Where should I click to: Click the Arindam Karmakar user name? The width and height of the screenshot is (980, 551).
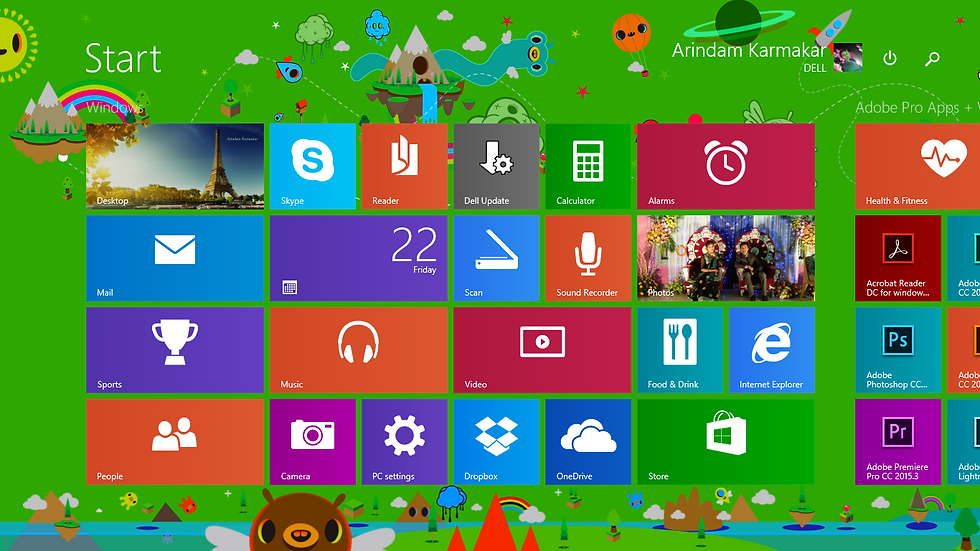749,50
